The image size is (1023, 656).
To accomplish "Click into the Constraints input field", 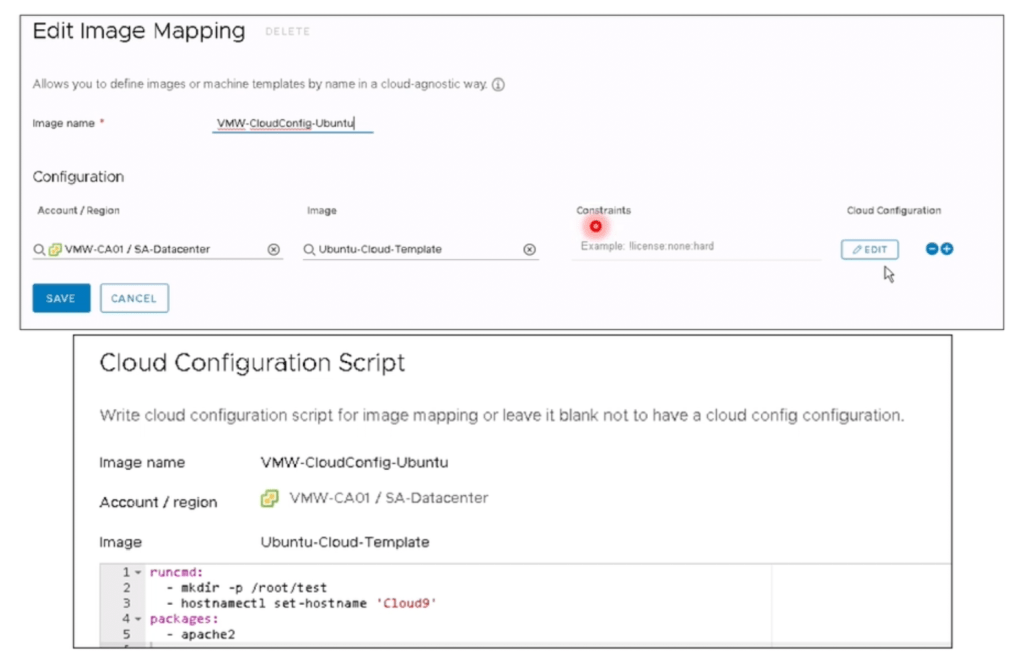I will coord(695,247).
